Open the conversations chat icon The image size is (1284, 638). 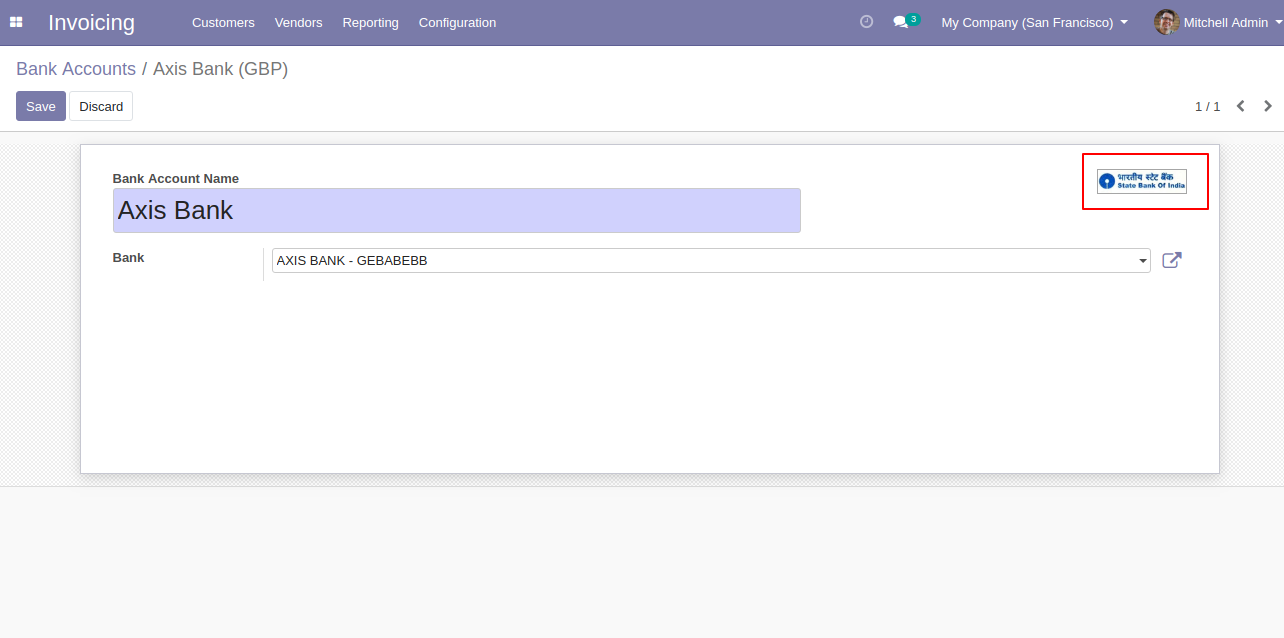(900, 22)
